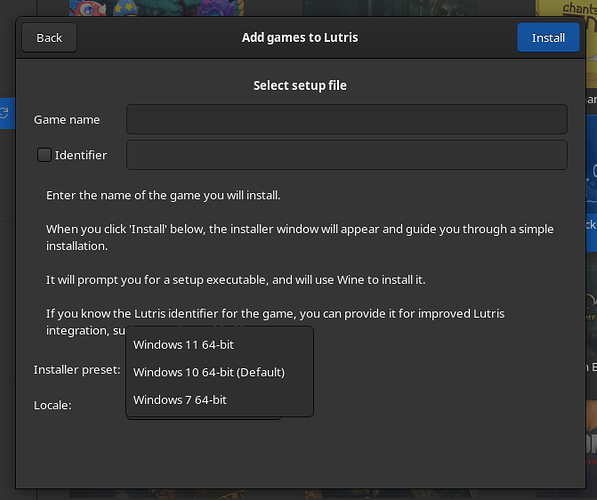Click the Identifier checkbox label text
This screenshot has height=500, width=597.
tap(81, 155)
